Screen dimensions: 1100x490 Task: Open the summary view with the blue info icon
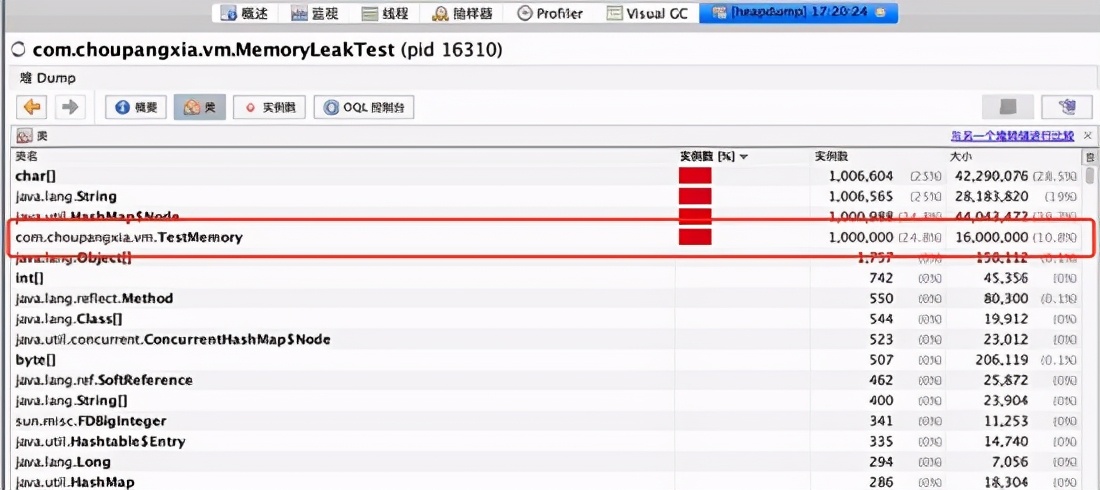[x=135, y=107]
